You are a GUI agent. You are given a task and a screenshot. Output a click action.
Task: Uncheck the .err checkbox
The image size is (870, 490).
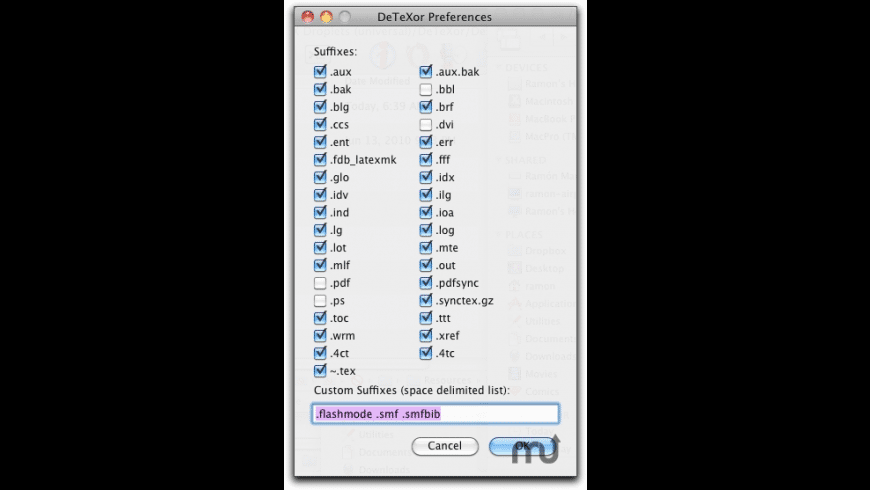[426, 142]
